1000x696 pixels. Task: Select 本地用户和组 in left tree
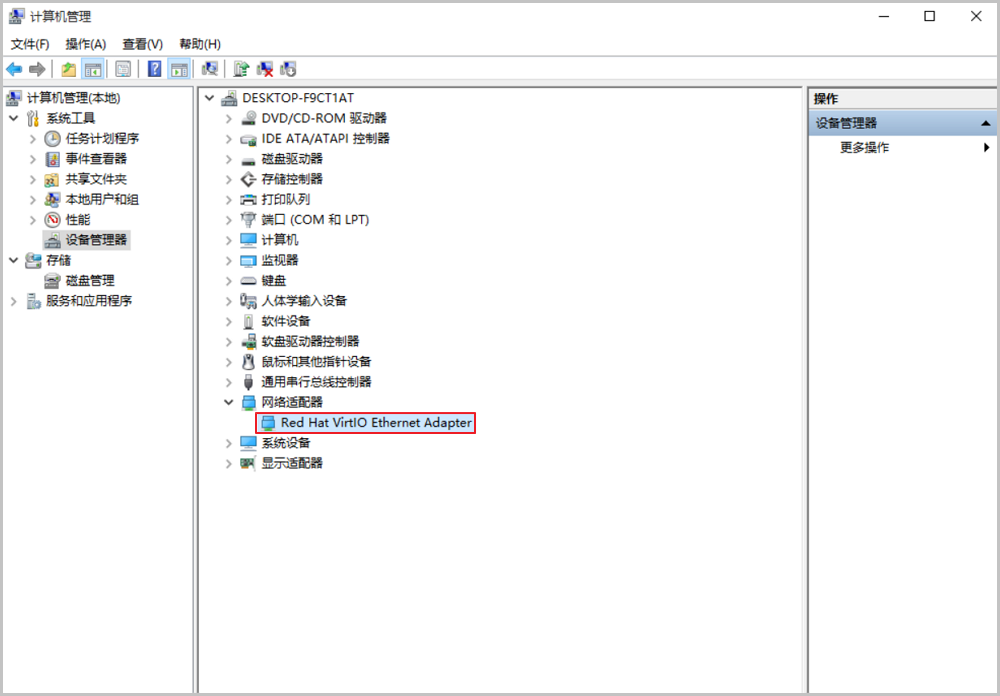click(x=102, y=200)
